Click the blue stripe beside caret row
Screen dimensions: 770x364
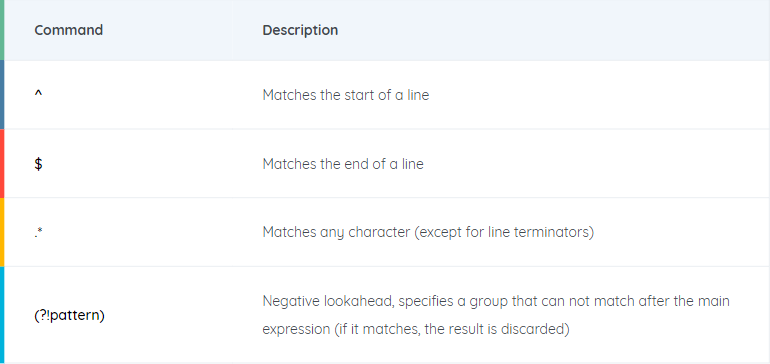[2, 95]
